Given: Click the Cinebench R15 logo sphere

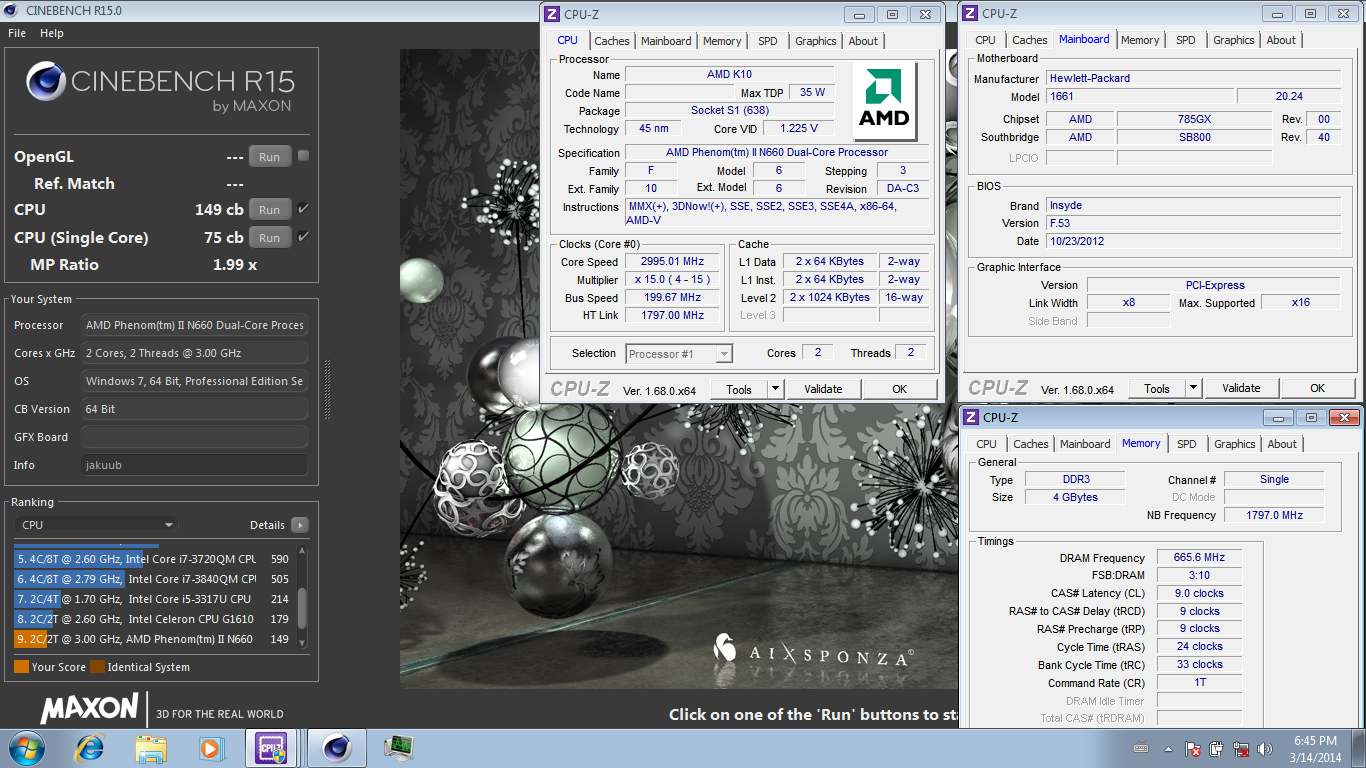Looking at the screenshot, I should [46, 83].
